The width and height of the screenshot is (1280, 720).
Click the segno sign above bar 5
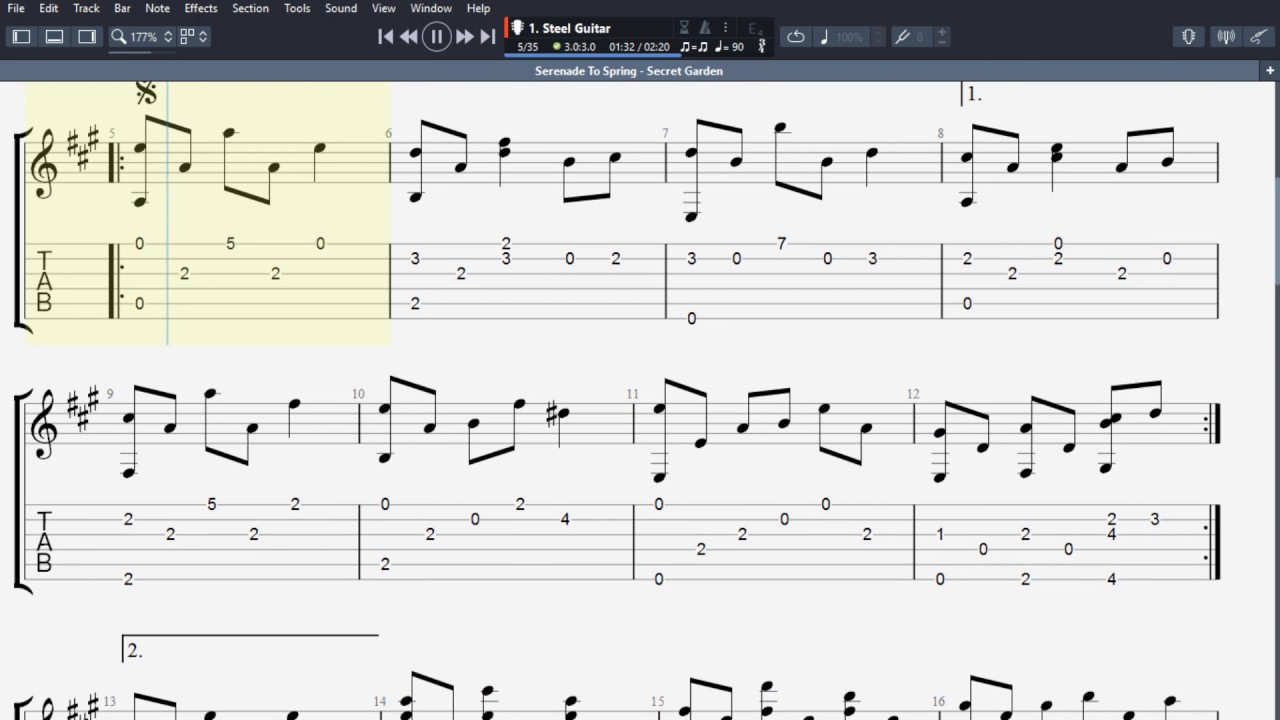pyautogui.click(x=146, y=93)
